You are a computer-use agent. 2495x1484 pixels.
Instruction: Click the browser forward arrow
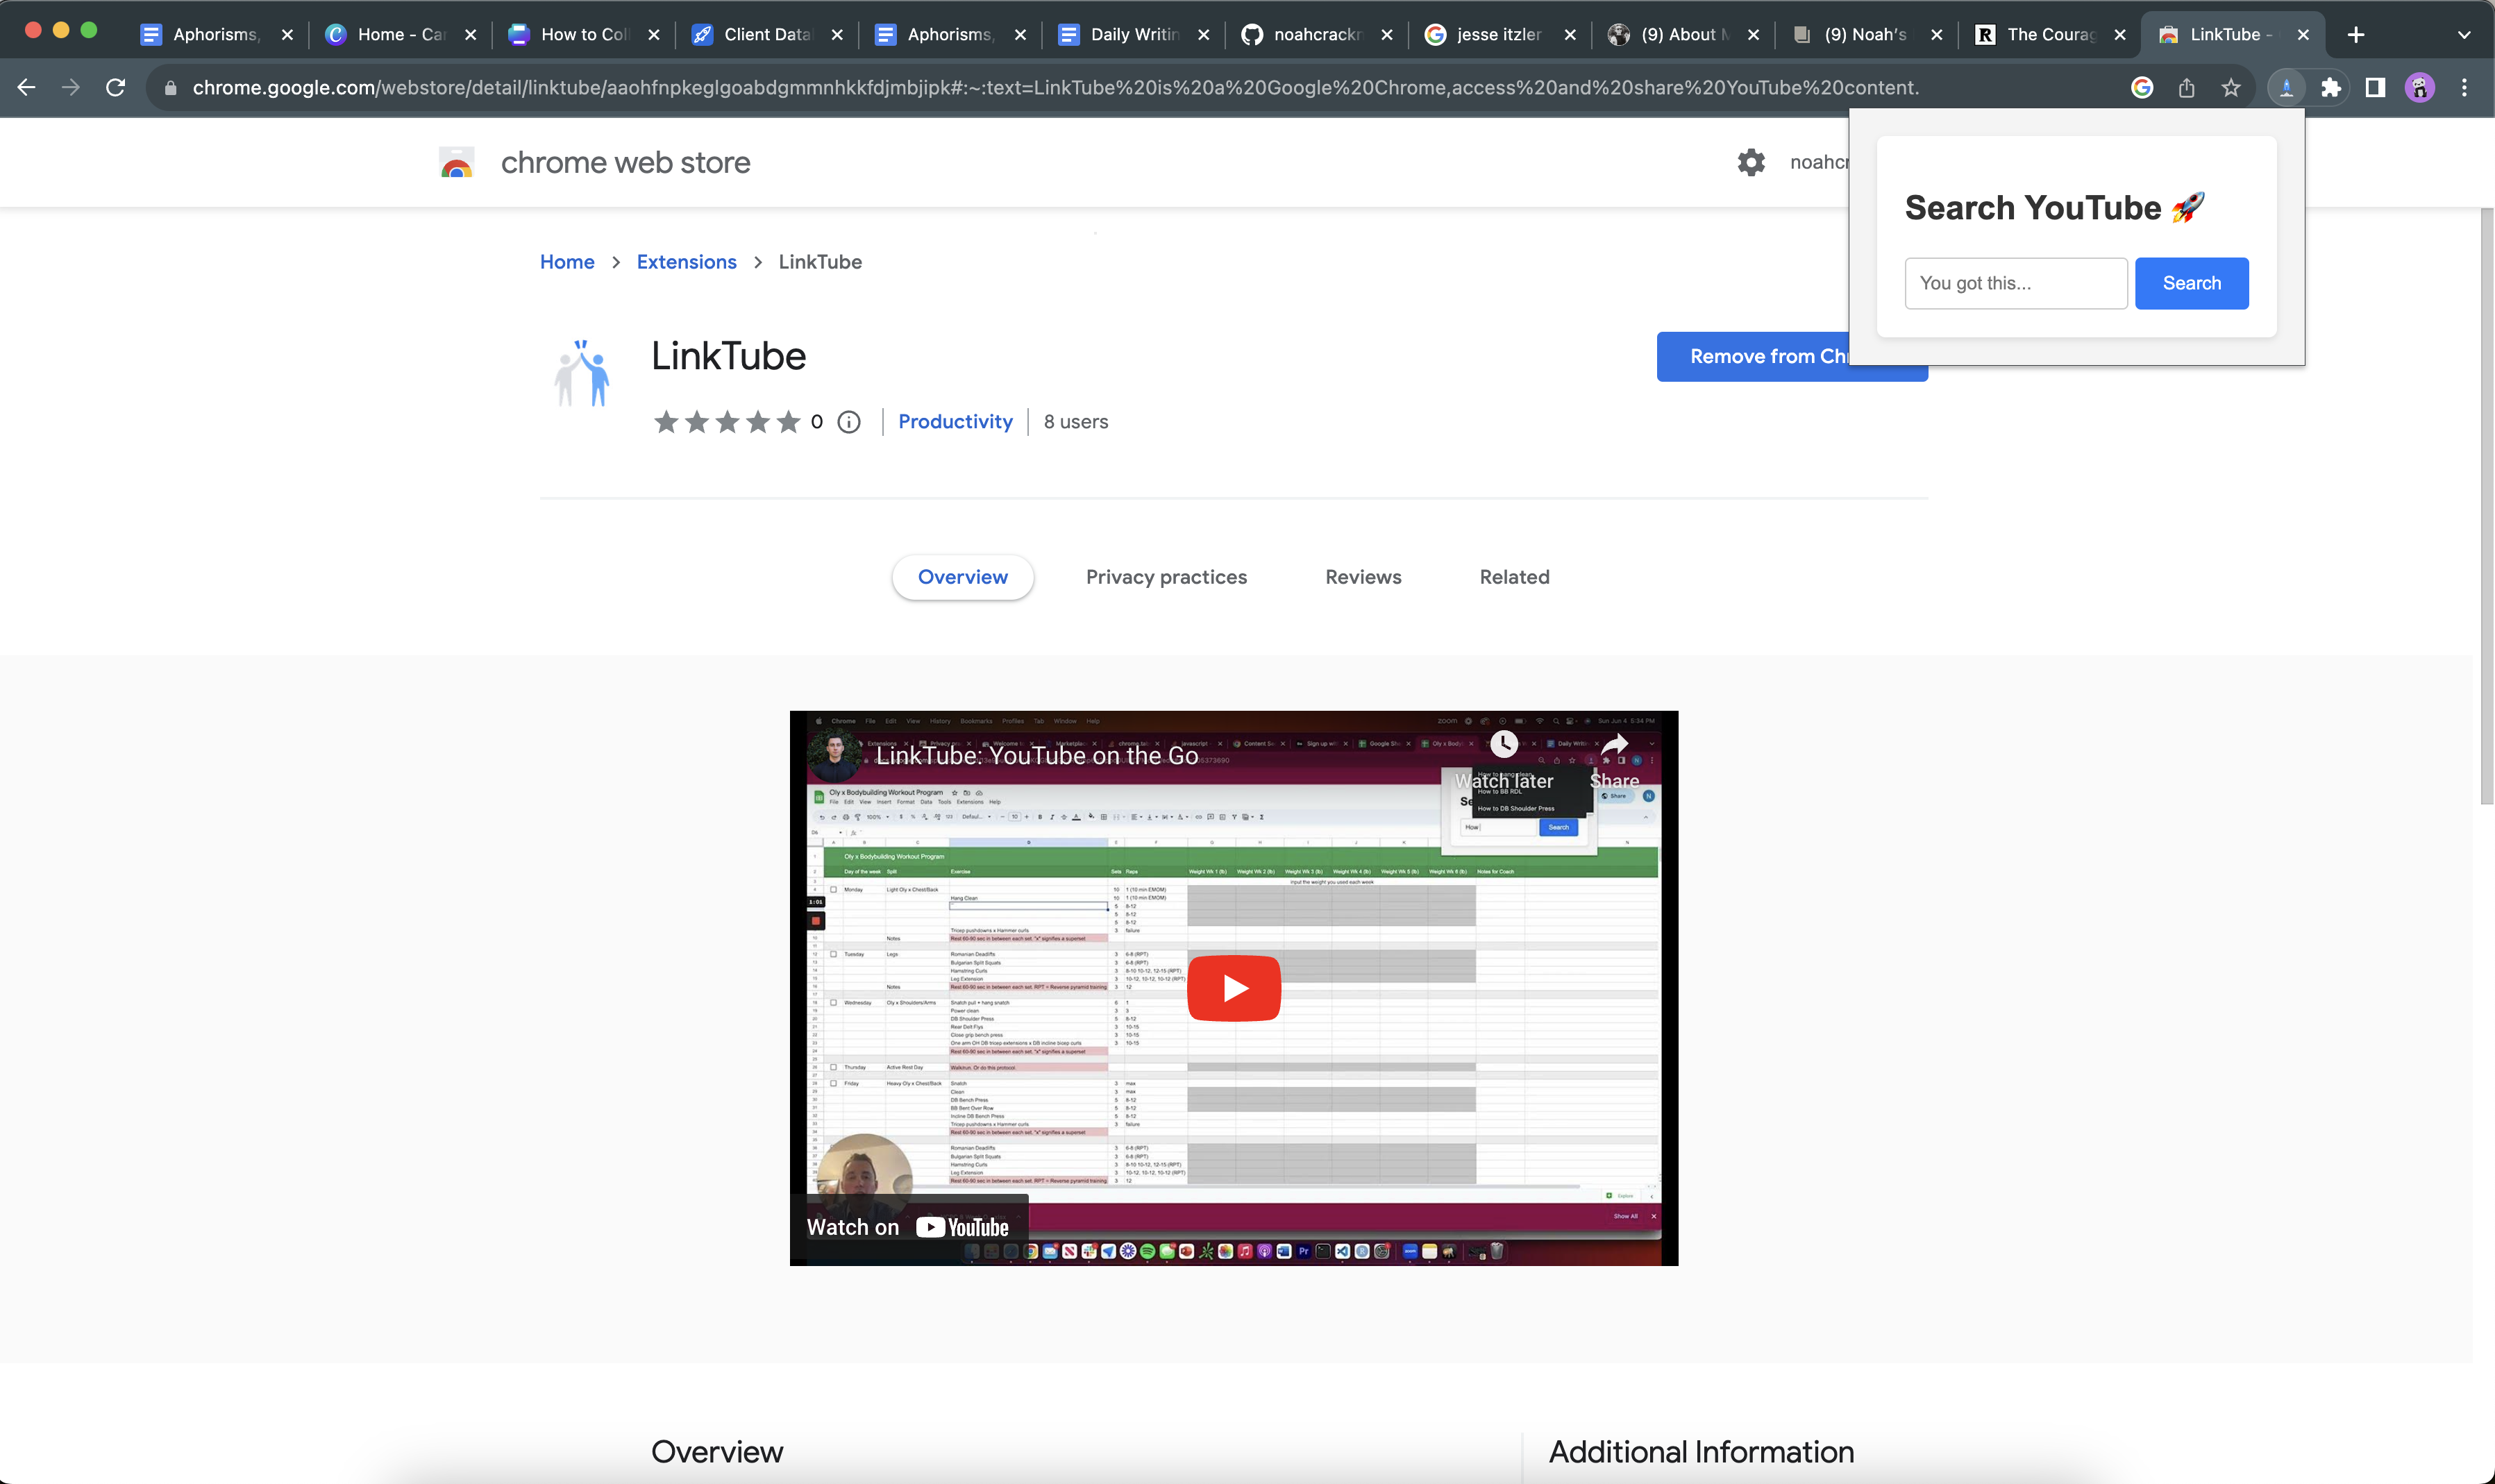(x=71, y=88)
